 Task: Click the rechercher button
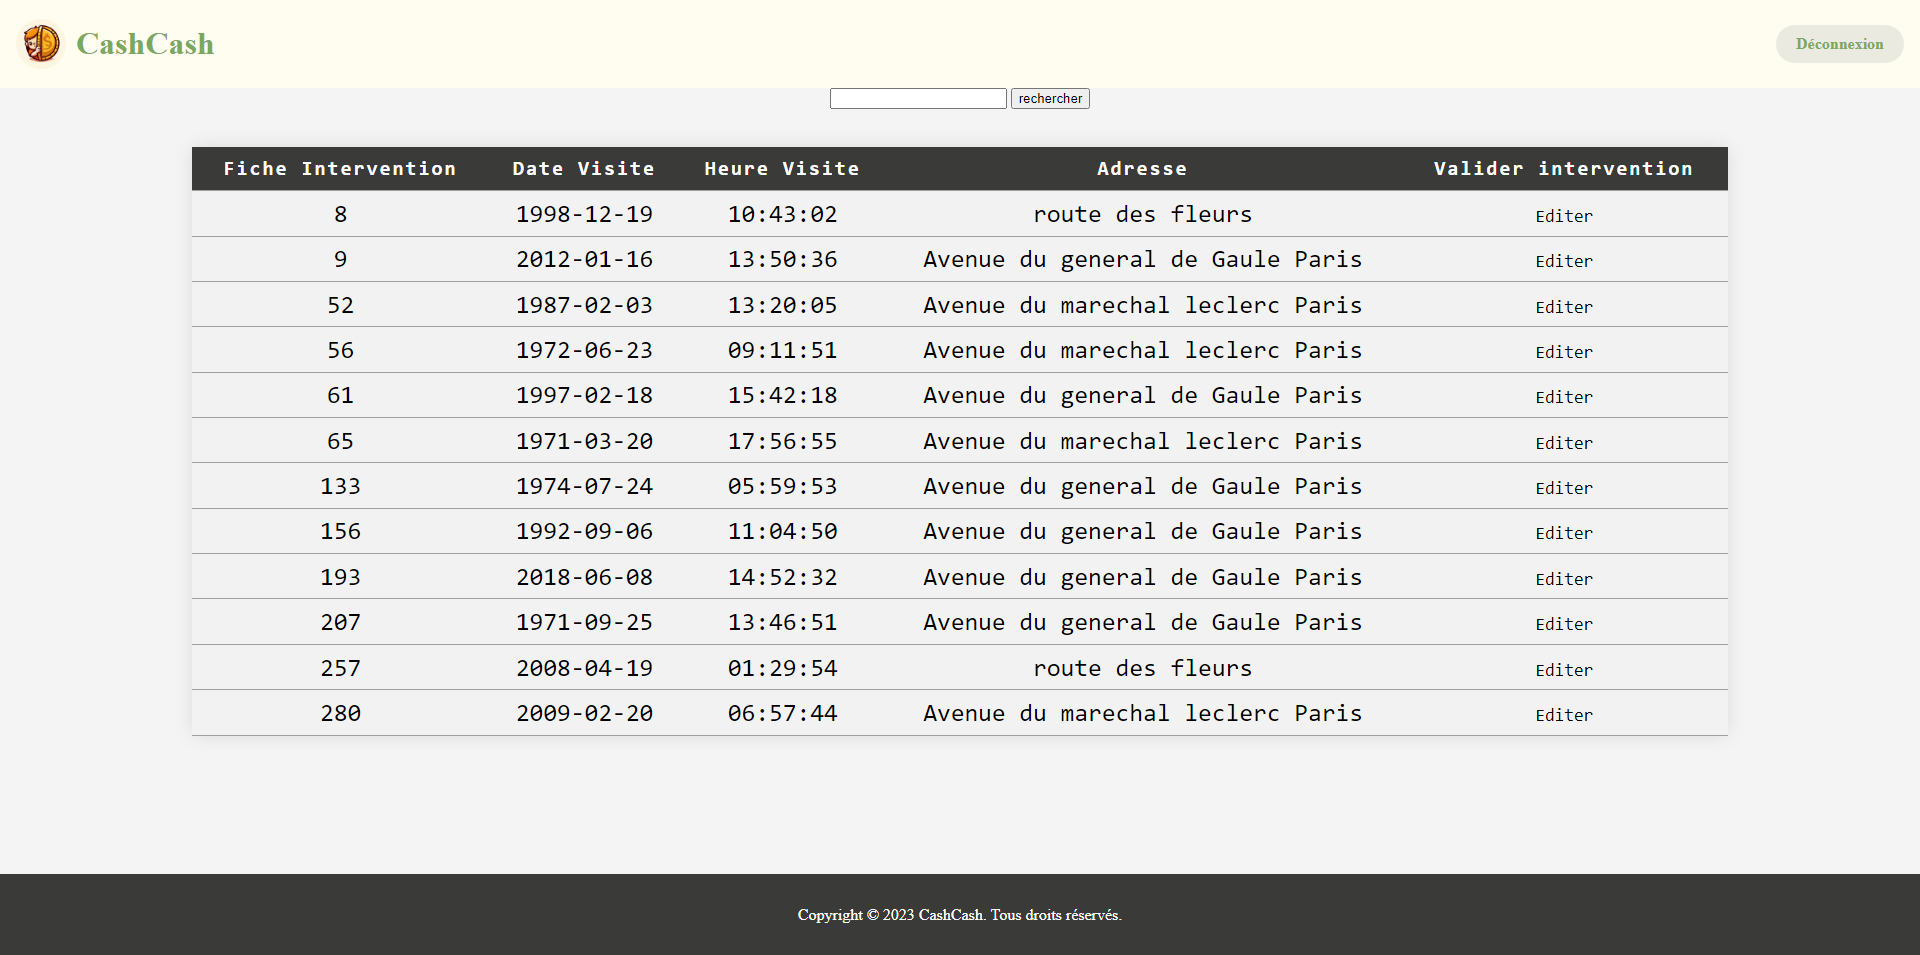(x=1049, y=98)
